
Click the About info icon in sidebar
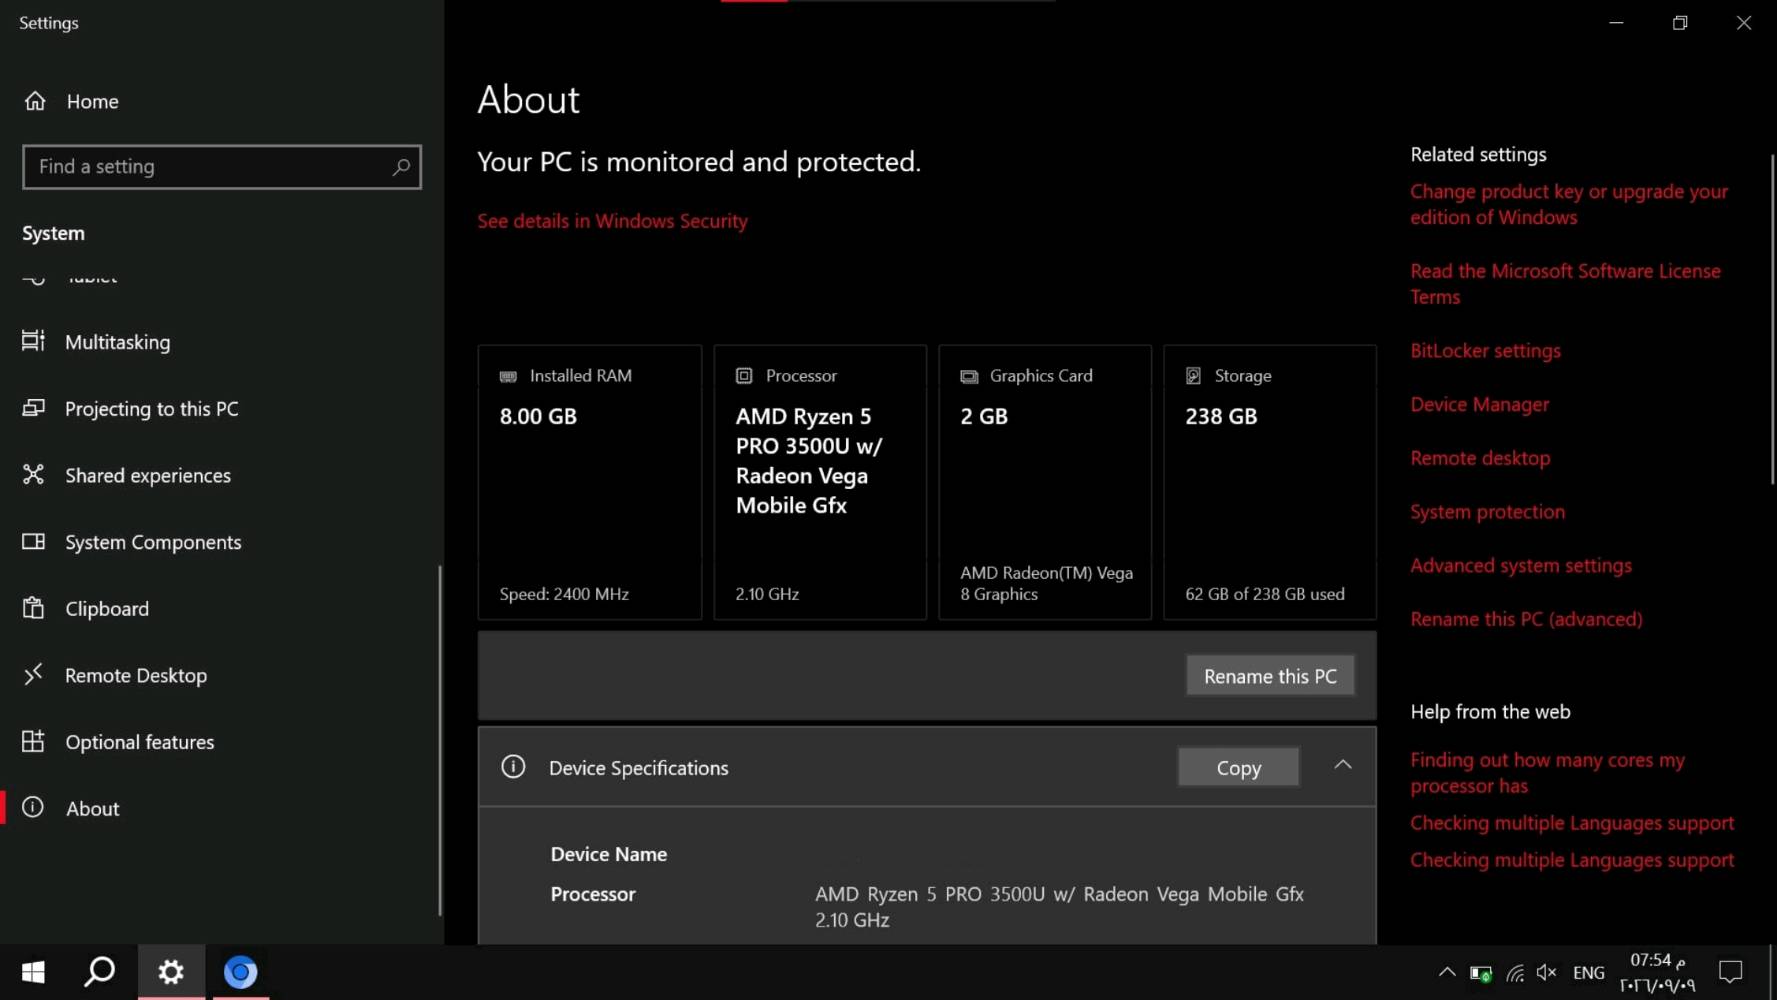33,807
